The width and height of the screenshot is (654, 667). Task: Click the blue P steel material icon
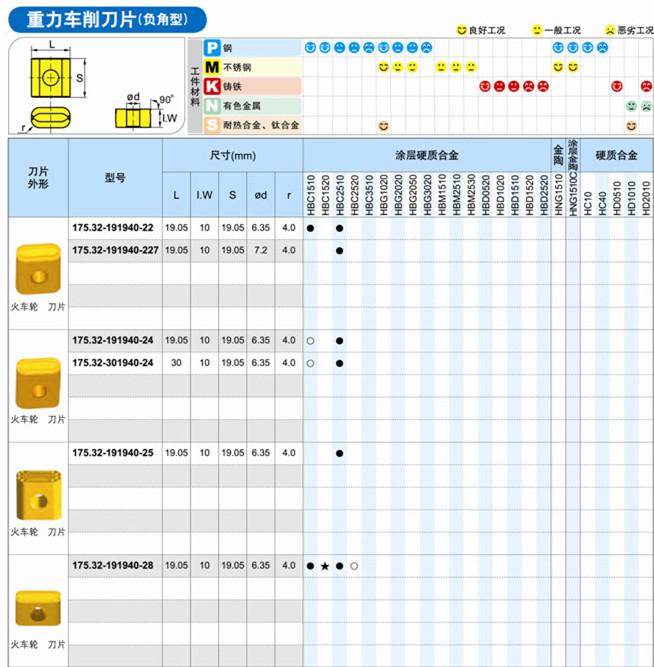click(212, 47)
